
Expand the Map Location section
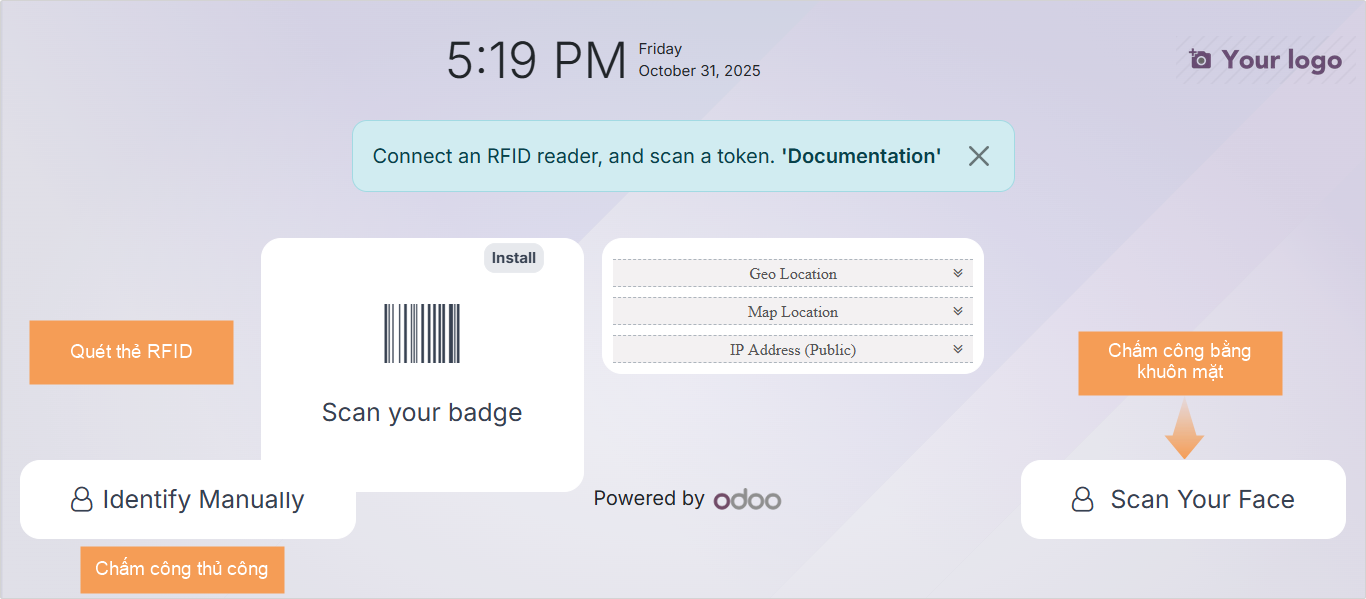tap(957, 311)
